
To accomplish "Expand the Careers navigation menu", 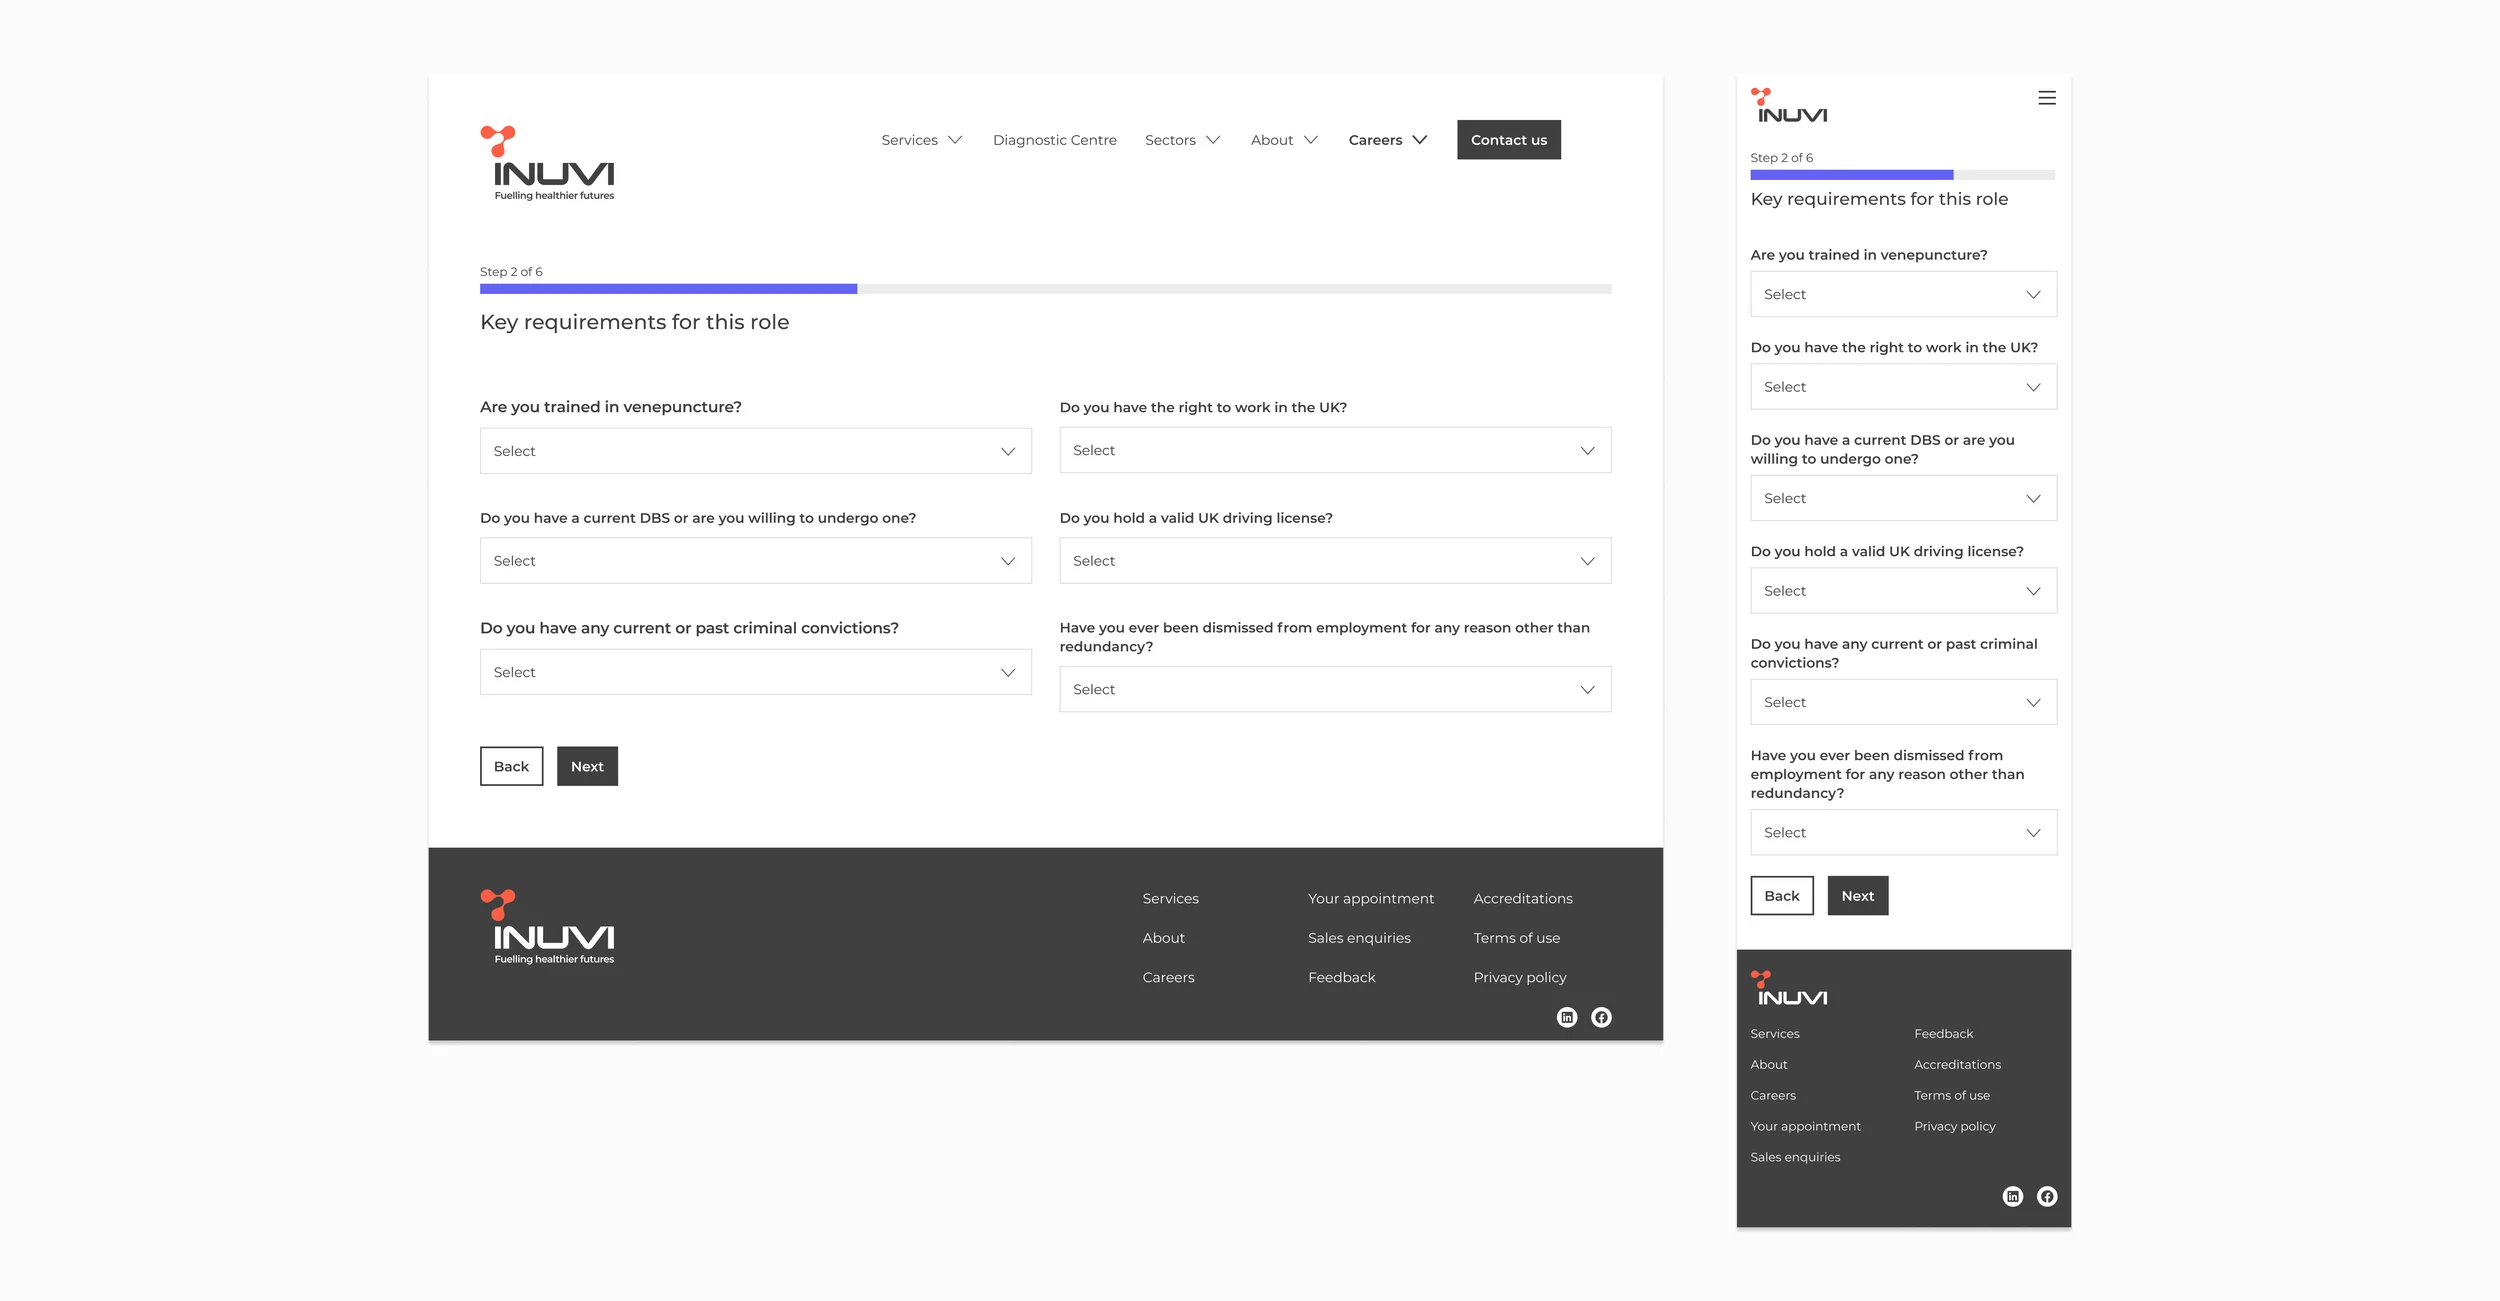I will point(1388,140).
